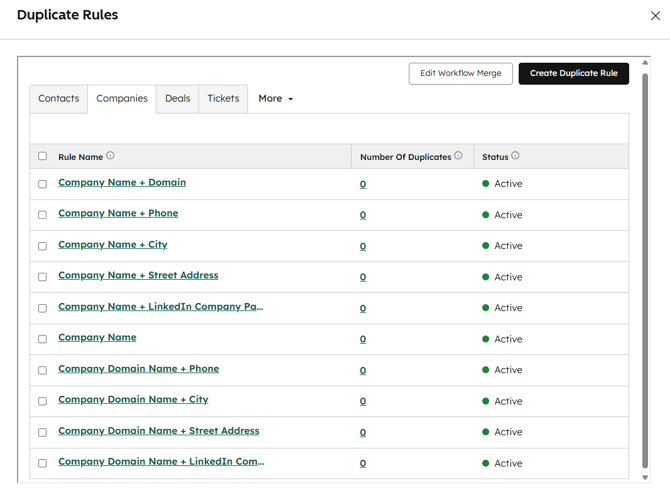
Task: Click the Status column info icon
Action: click(515, 156)
